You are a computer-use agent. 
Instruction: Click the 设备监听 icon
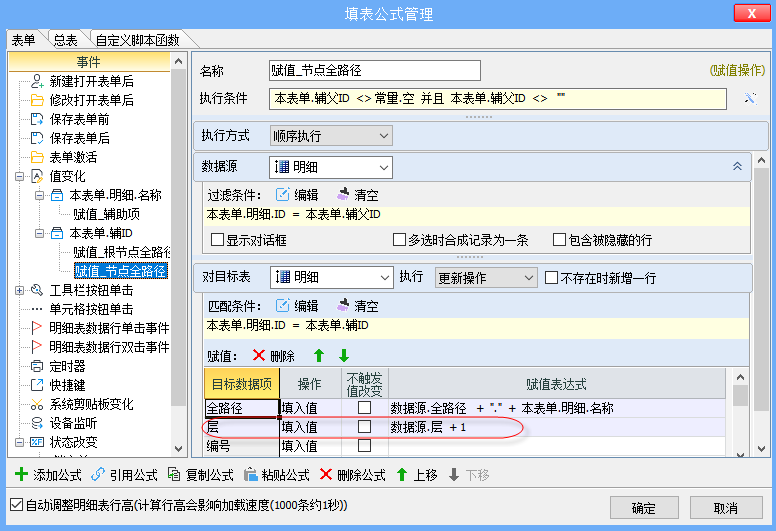[37, 423]
